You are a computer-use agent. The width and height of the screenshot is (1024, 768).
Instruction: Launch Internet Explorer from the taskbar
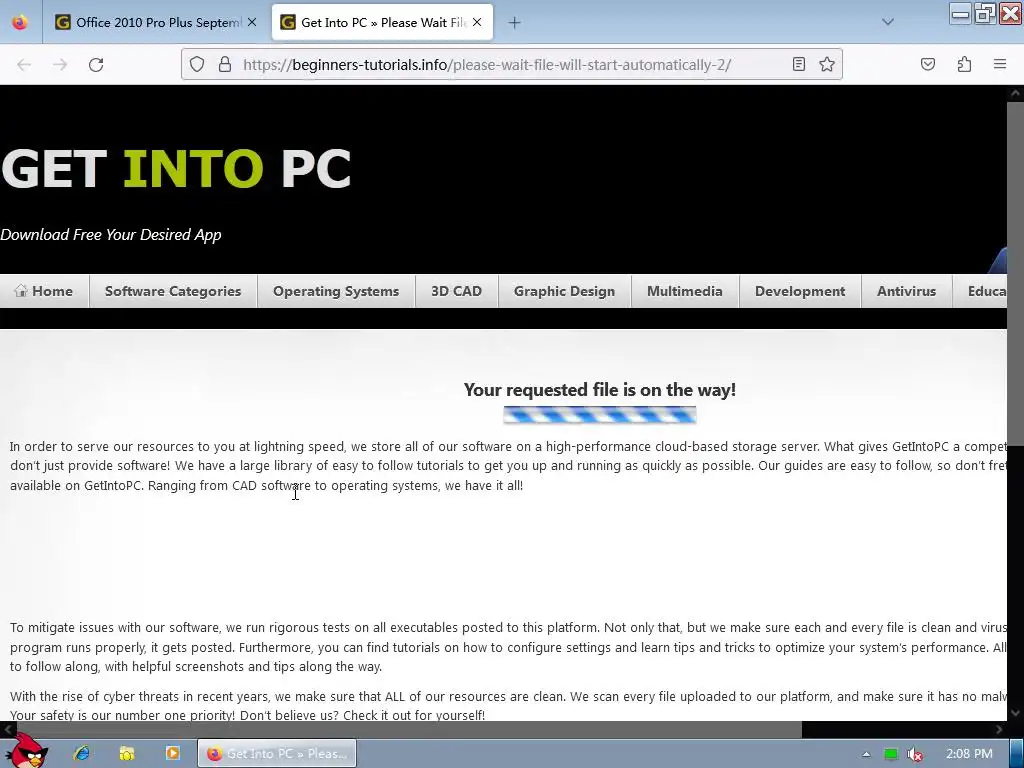[82, 754]
